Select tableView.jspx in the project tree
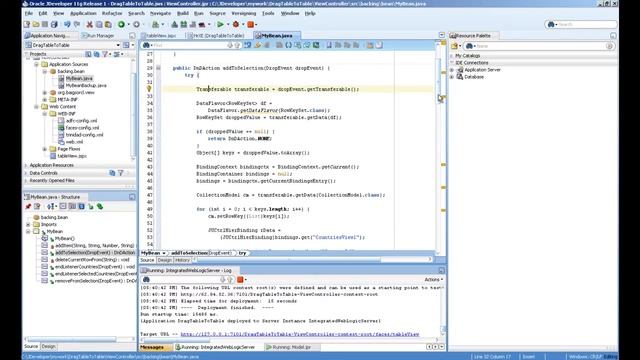Screen dimensions: 640x360 [72, 156]
